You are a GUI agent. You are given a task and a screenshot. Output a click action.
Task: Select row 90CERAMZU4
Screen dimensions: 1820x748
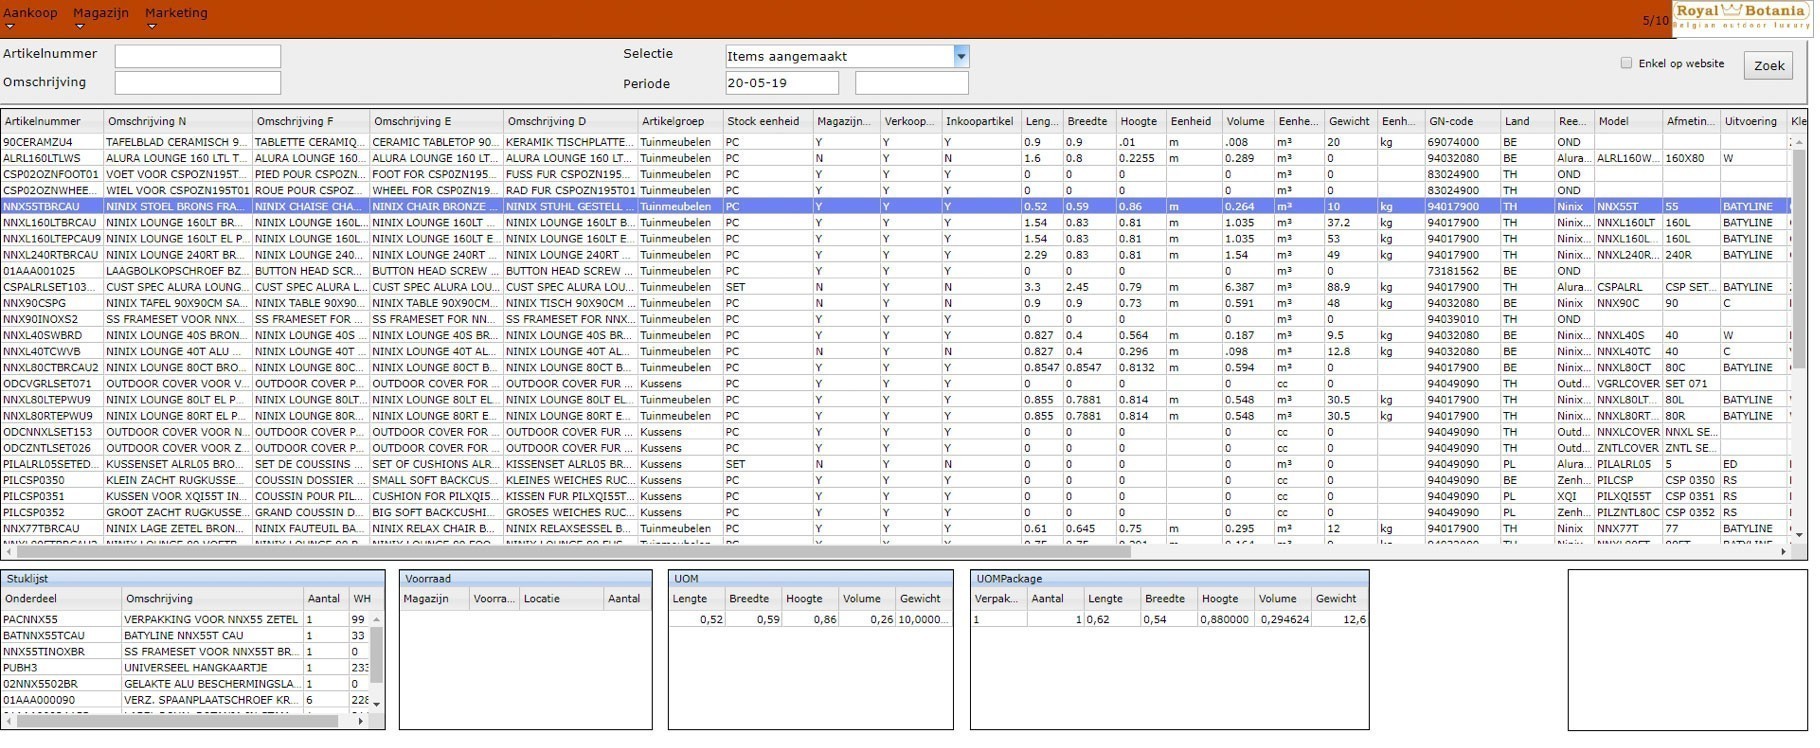[895, 142]
